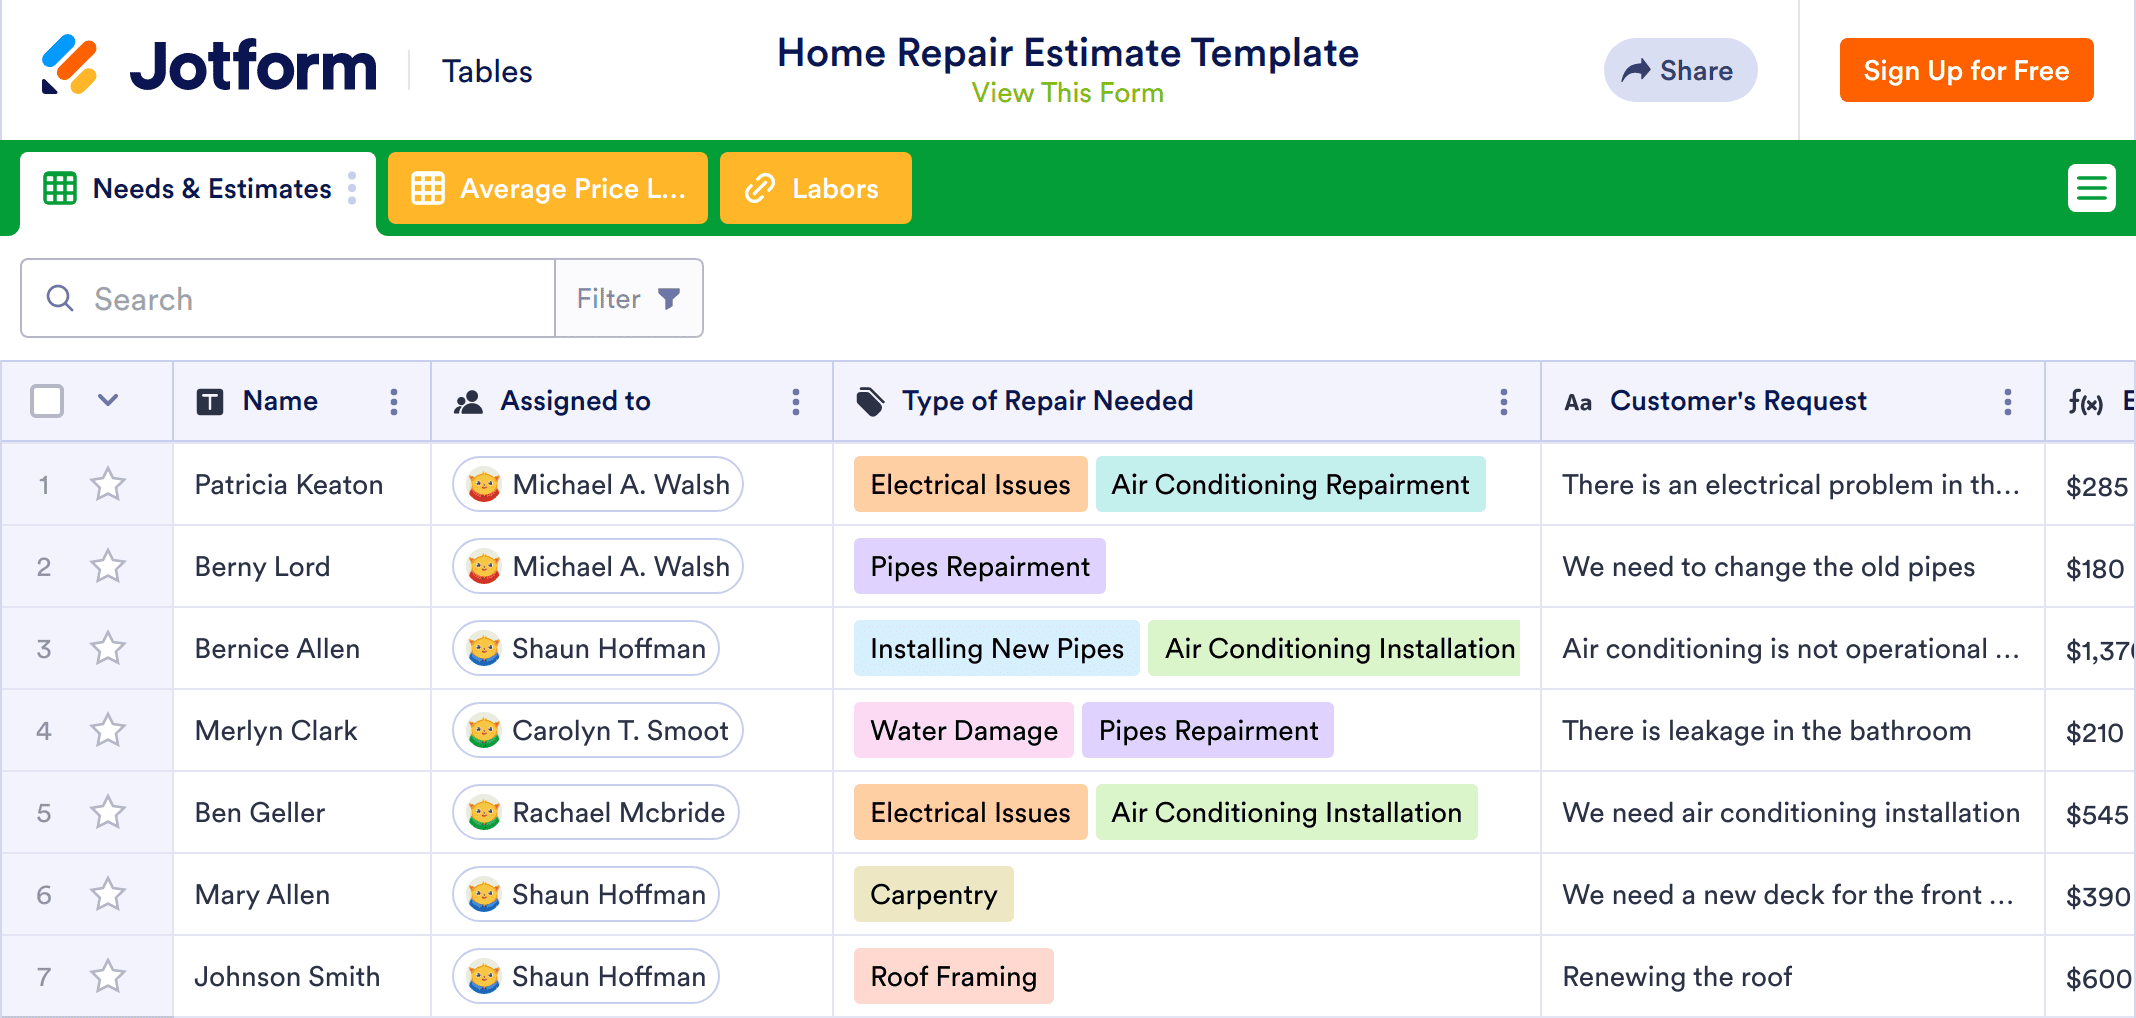The image size is (2136, 1018).
Task: Open the green hamburger menu icon
Action: pos(2091,188)
